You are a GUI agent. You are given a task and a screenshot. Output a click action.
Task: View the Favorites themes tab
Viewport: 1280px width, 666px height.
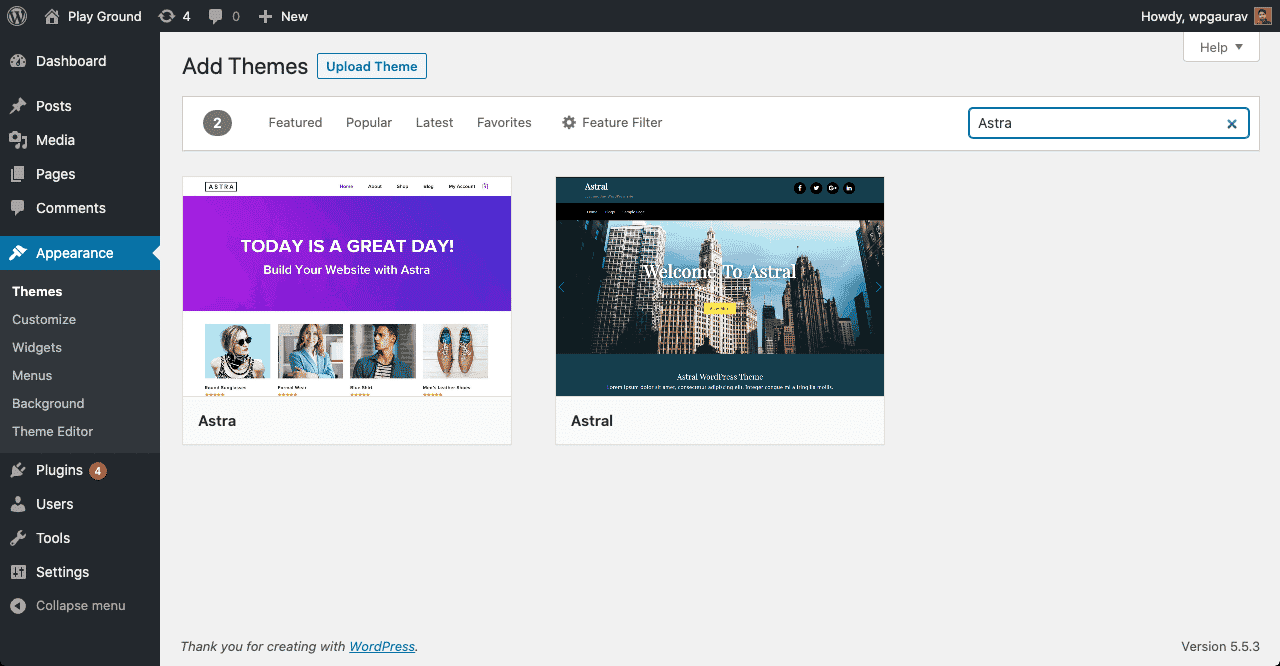coord(504,122)
